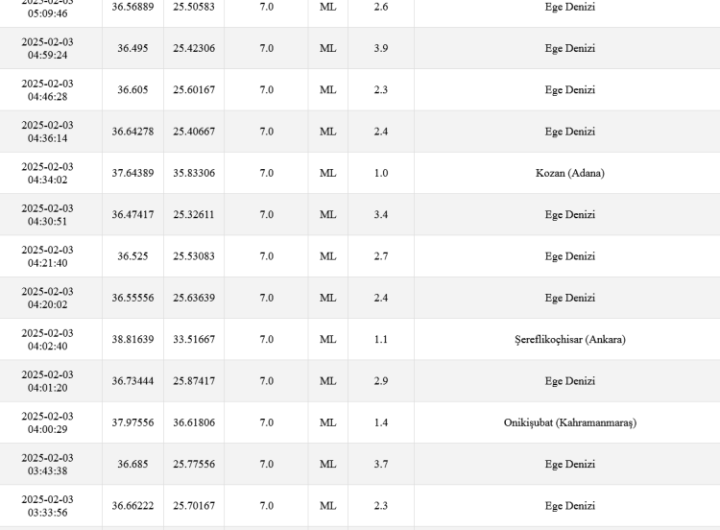Screen dimensions: 720x530
Task: Click the magnitude 3.7 cell
Action: click(381, 464)
